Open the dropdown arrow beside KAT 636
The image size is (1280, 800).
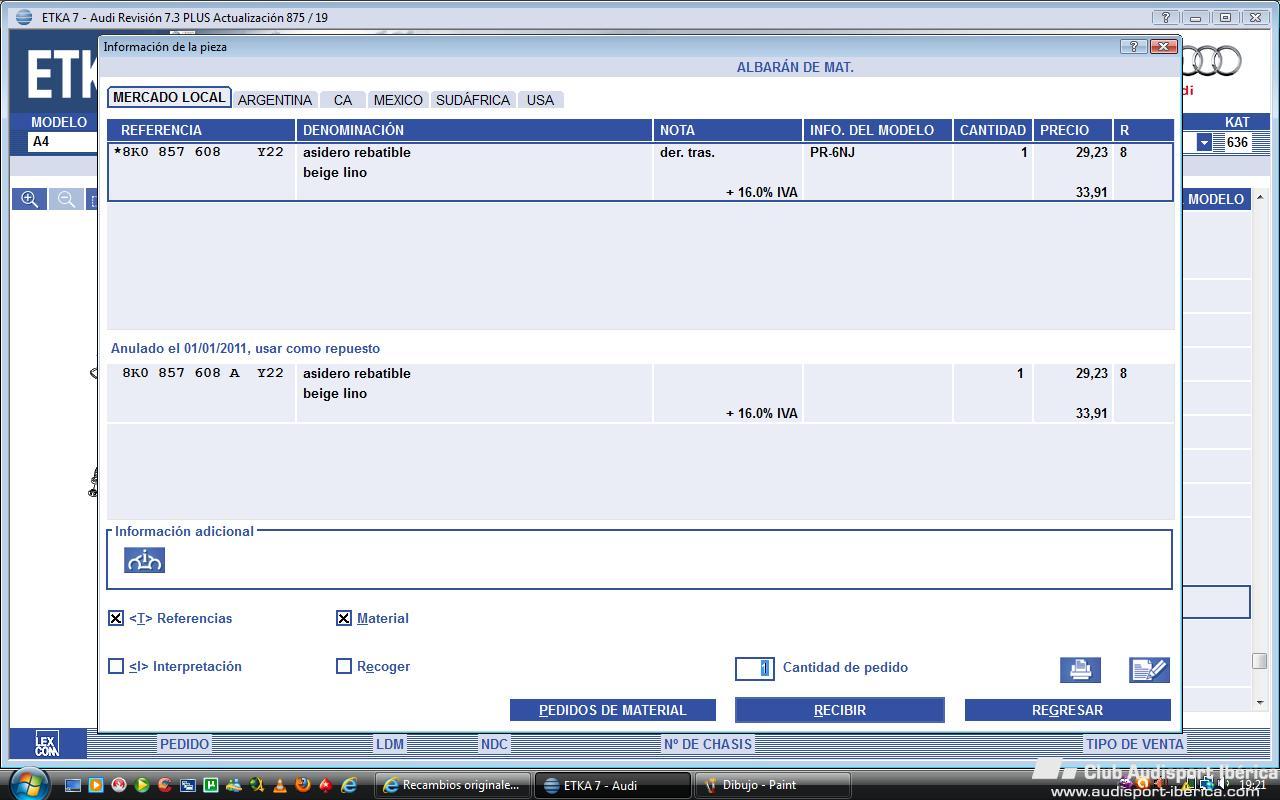click(x=1204, y=142)
